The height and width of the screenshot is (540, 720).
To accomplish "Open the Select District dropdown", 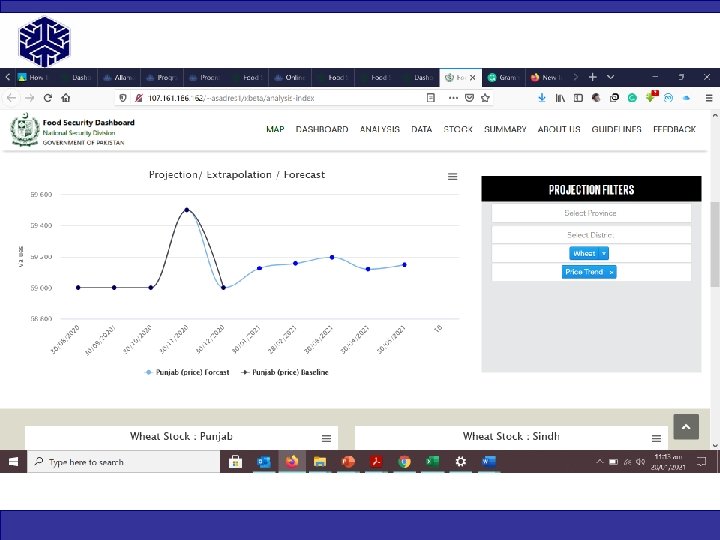I will coord(591,235).
